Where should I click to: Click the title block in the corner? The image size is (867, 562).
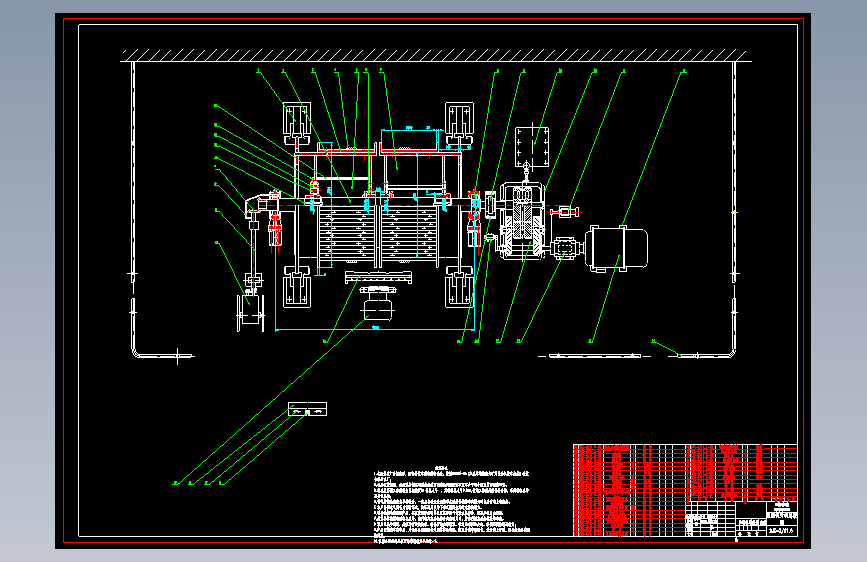pyautogui.click(x=741, y=518)
